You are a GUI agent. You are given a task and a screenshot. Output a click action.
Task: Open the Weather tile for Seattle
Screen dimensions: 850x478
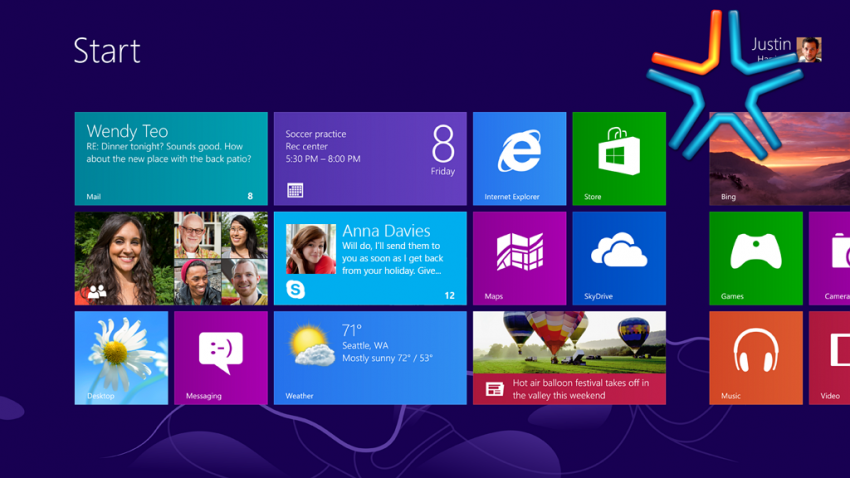pyautogui.click(x=370, y=358)
